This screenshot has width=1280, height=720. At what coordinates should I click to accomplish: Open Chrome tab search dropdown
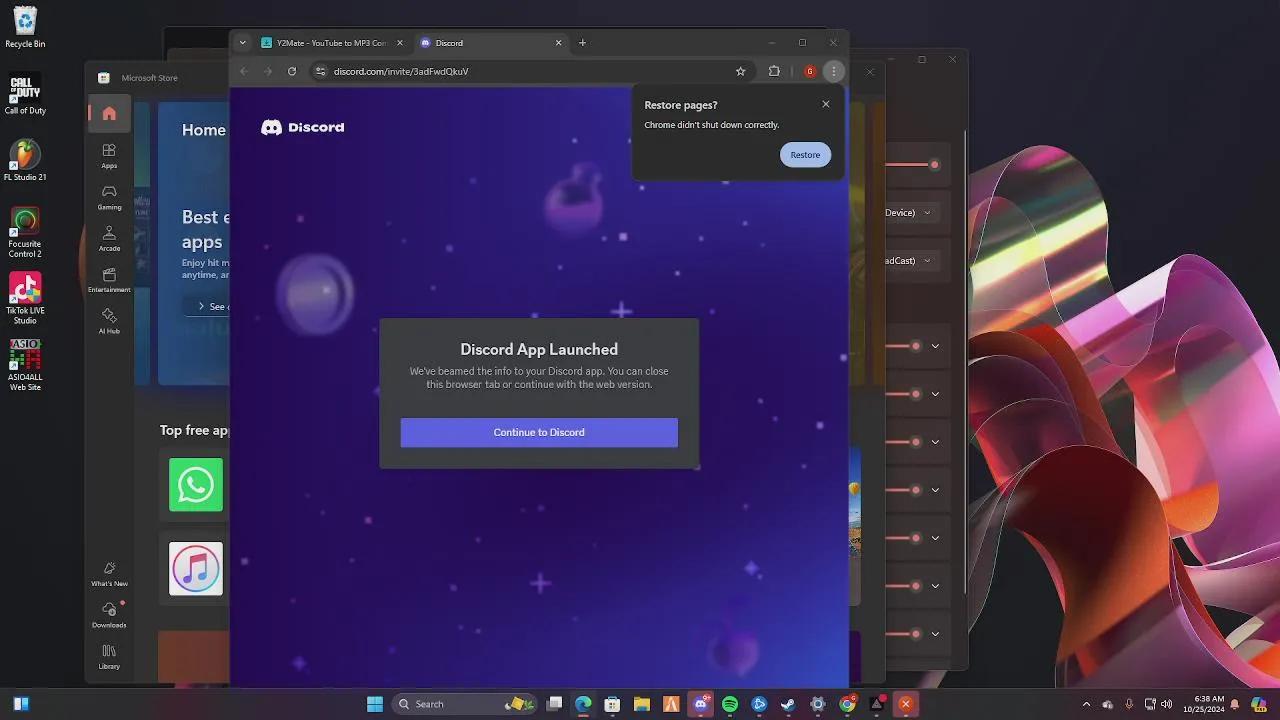242,43
